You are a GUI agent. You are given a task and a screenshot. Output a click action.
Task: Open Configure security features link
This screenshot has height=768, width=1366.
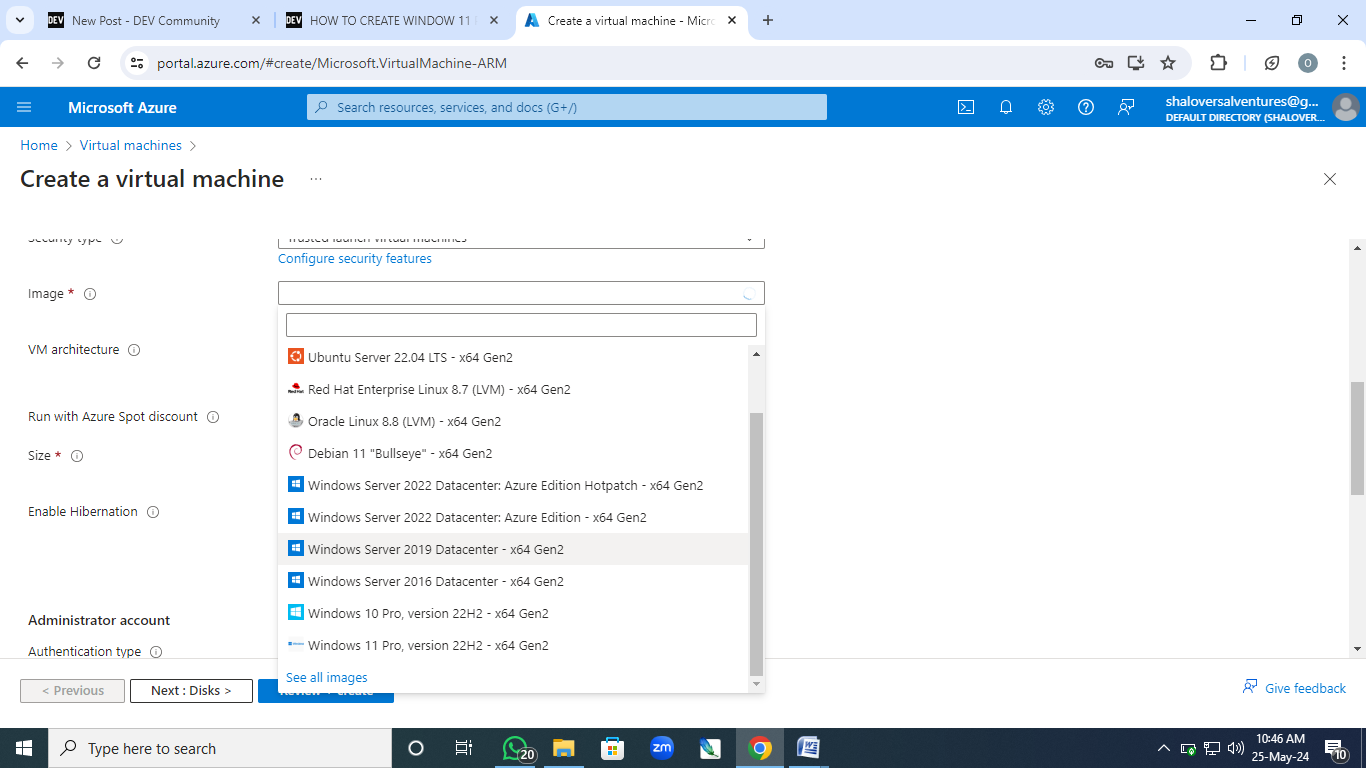click(x=355, y=258)
